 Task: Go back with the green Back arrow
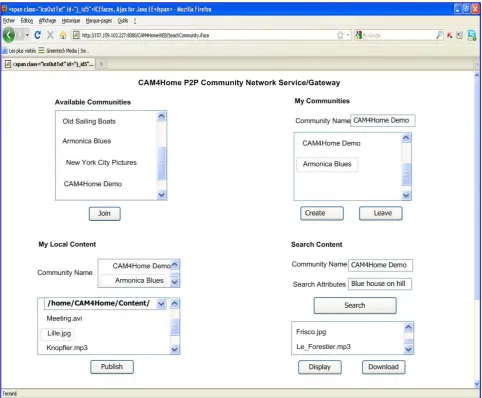point(9,35)
